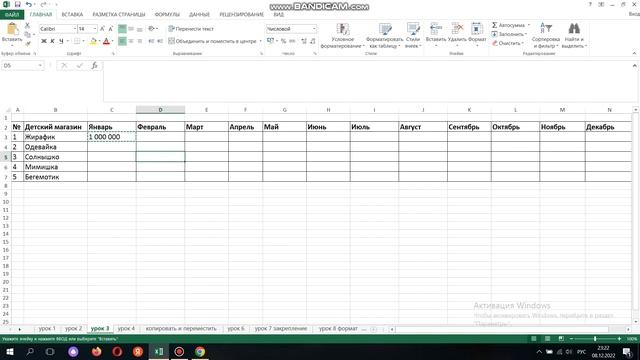The width and height of the screenshot is (640, 360).
Task: Click the Format Painter brush icon
Action: (27, 43)
